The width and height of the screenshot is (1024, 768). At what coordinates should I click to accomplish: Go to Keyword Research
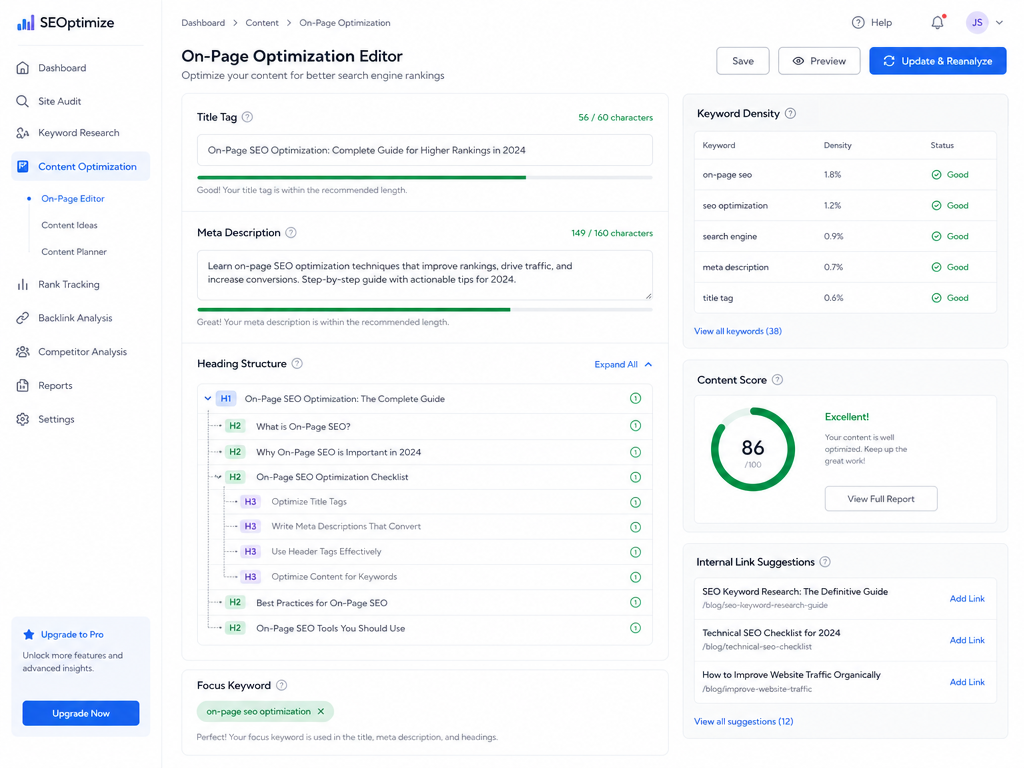click(80, 133)
